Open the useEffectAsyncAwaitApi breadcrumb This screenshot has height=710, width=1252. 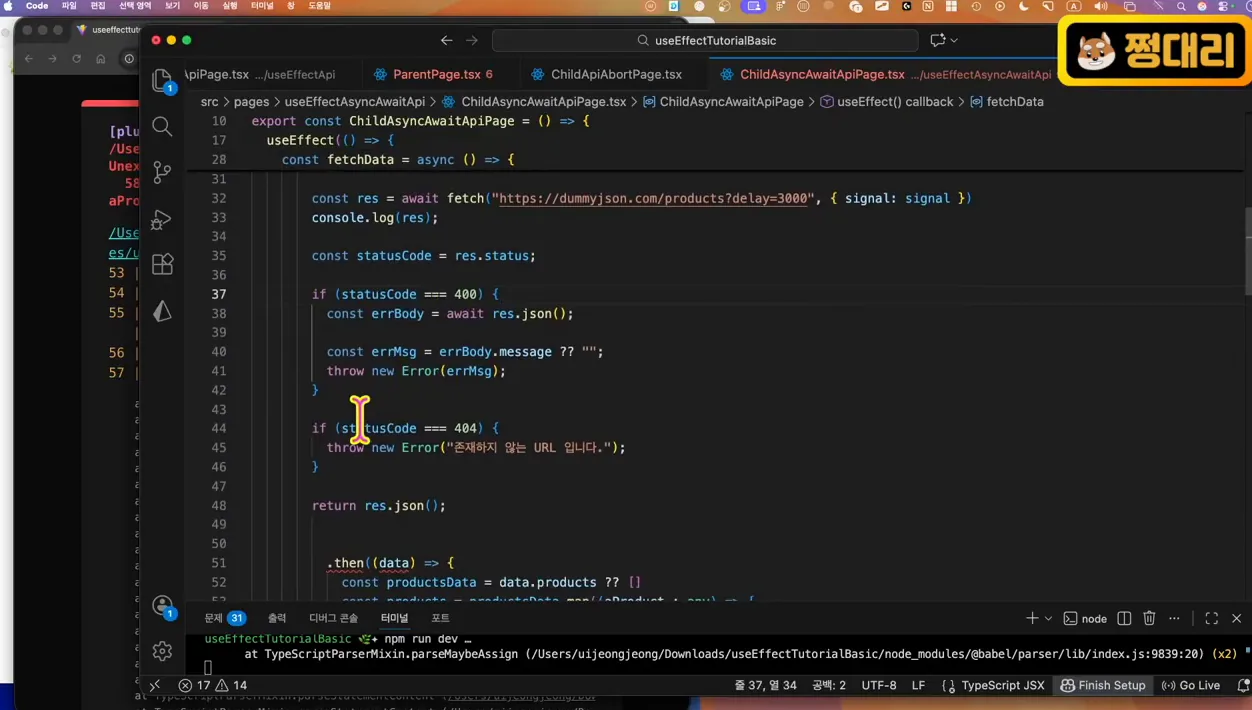[354, 101]
